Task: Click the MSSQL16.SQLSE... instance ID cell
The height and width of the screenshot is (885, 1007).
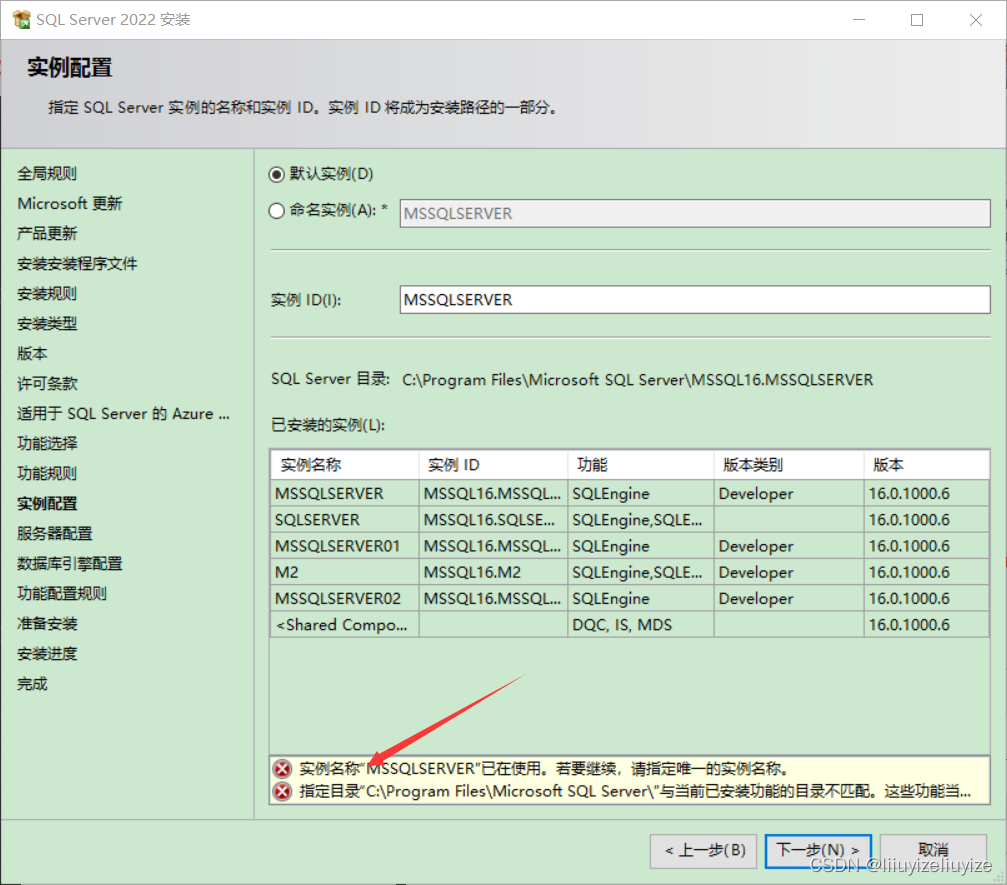Action: coord(493,520)
